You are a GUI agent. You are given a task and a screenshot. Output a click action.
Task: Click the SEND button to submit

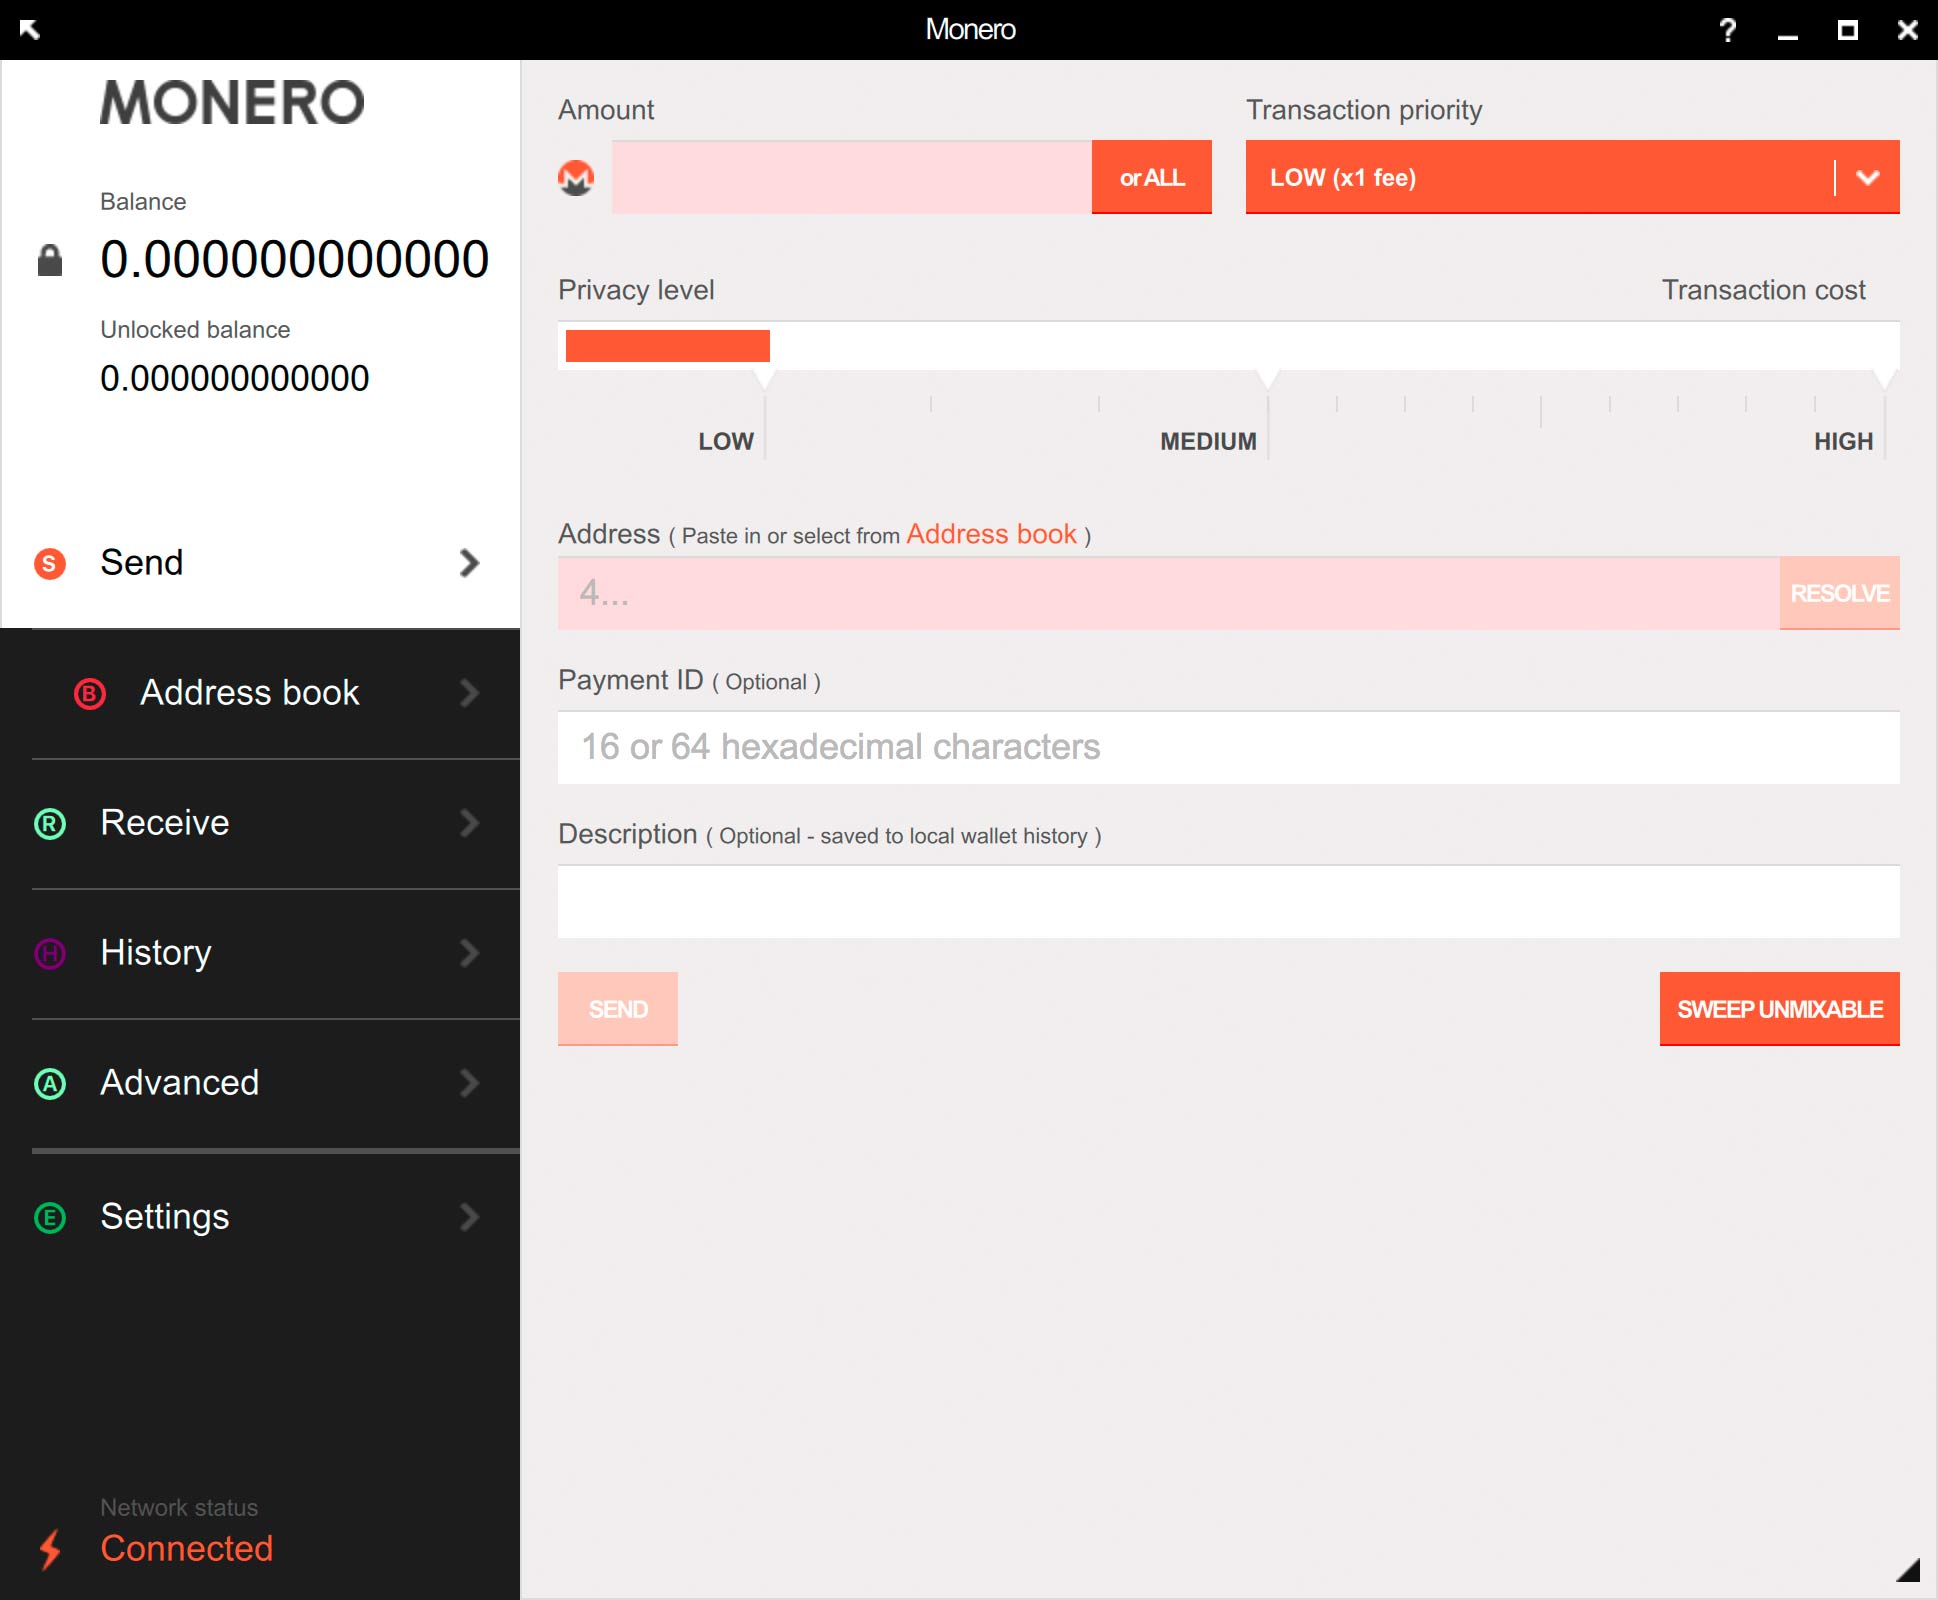point(618,1009)
